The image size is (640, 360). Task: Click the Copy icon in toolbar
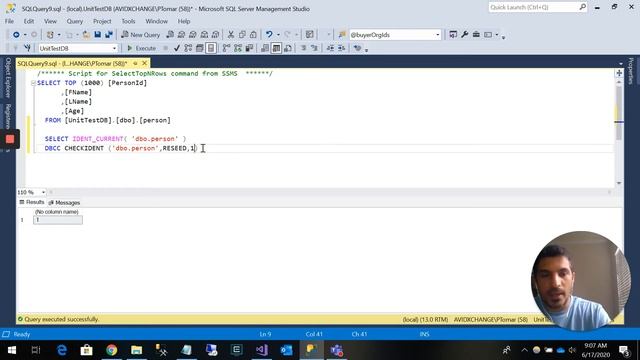(x=242, y=35)
